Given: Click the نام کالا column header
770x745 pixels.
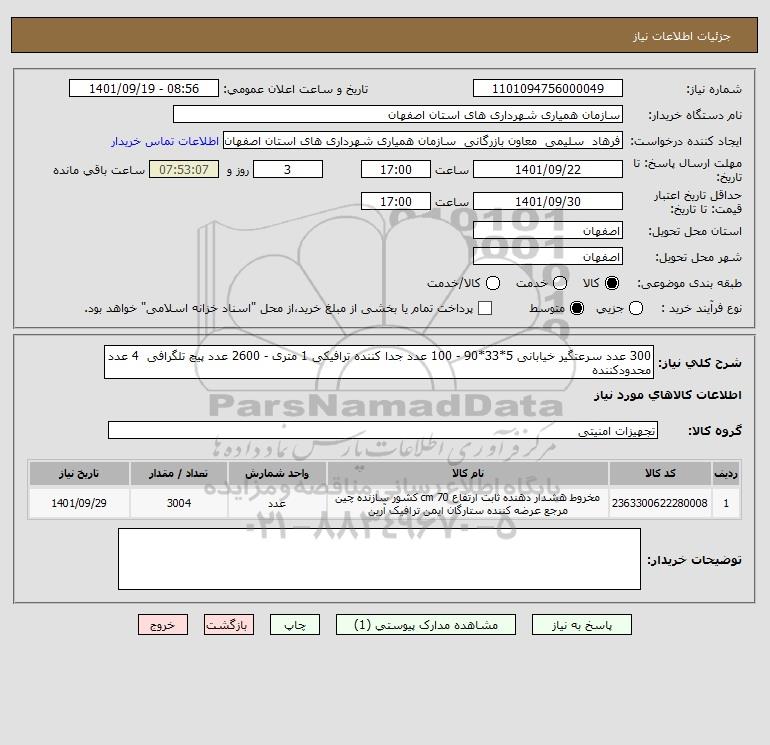Looking at the screenshot, I should 468,473.
